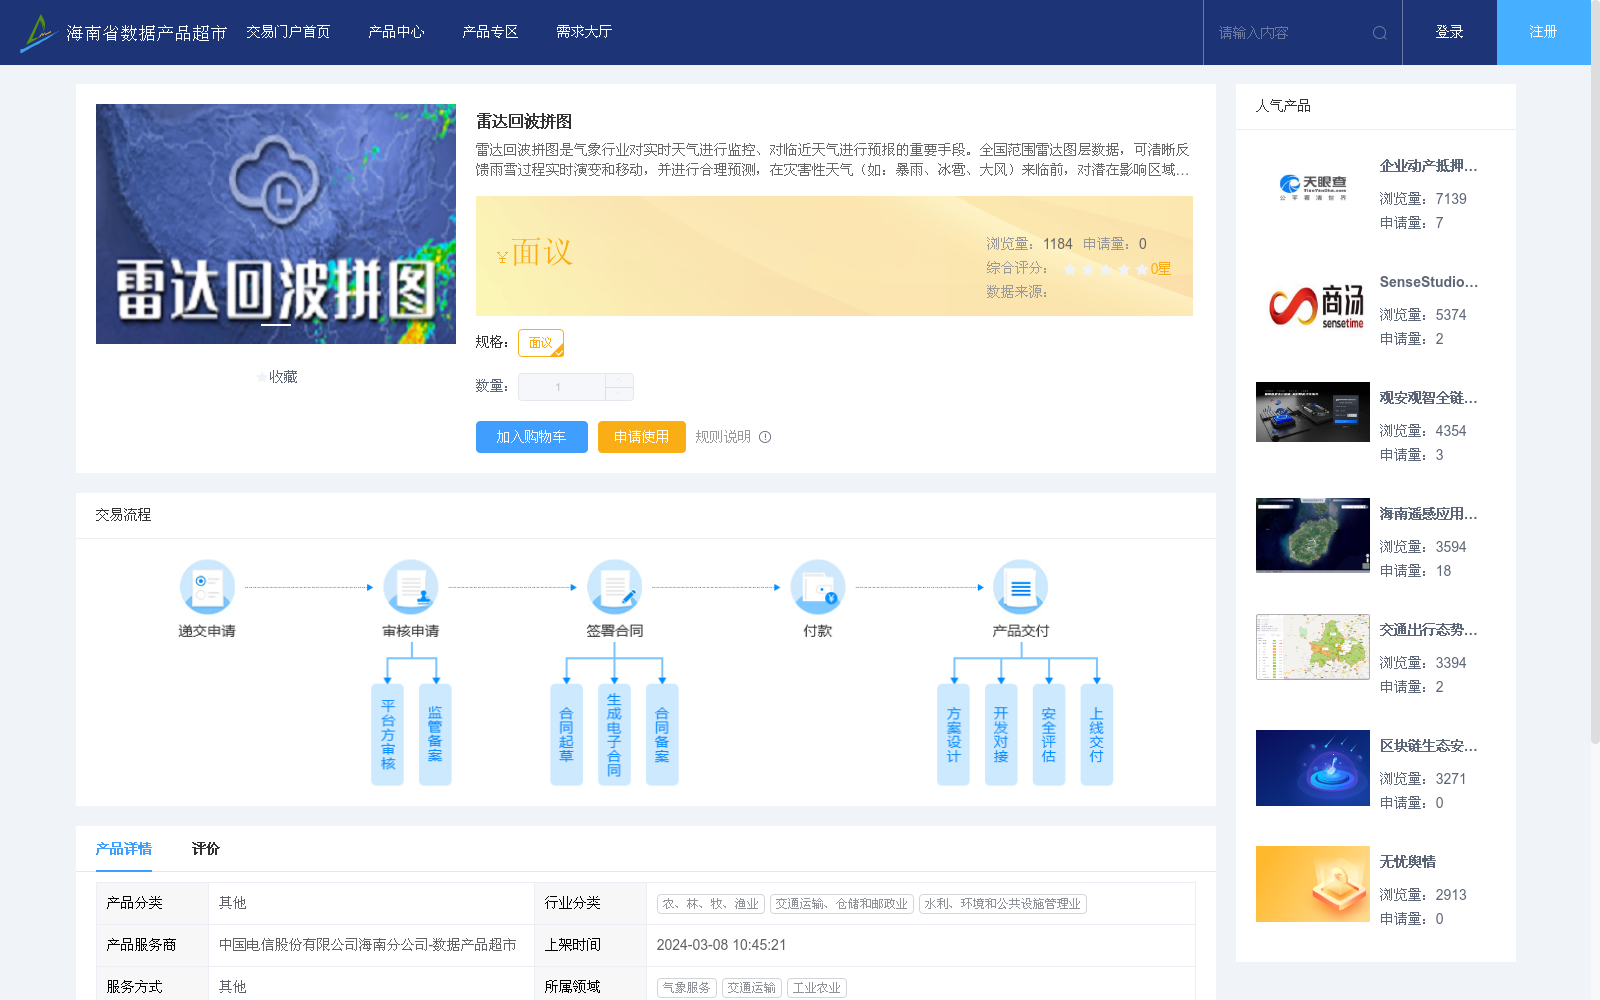The height and width of the screenshot is (1000, 1600).
Task: Click the rating stars row
Action: pos(1105,269)
